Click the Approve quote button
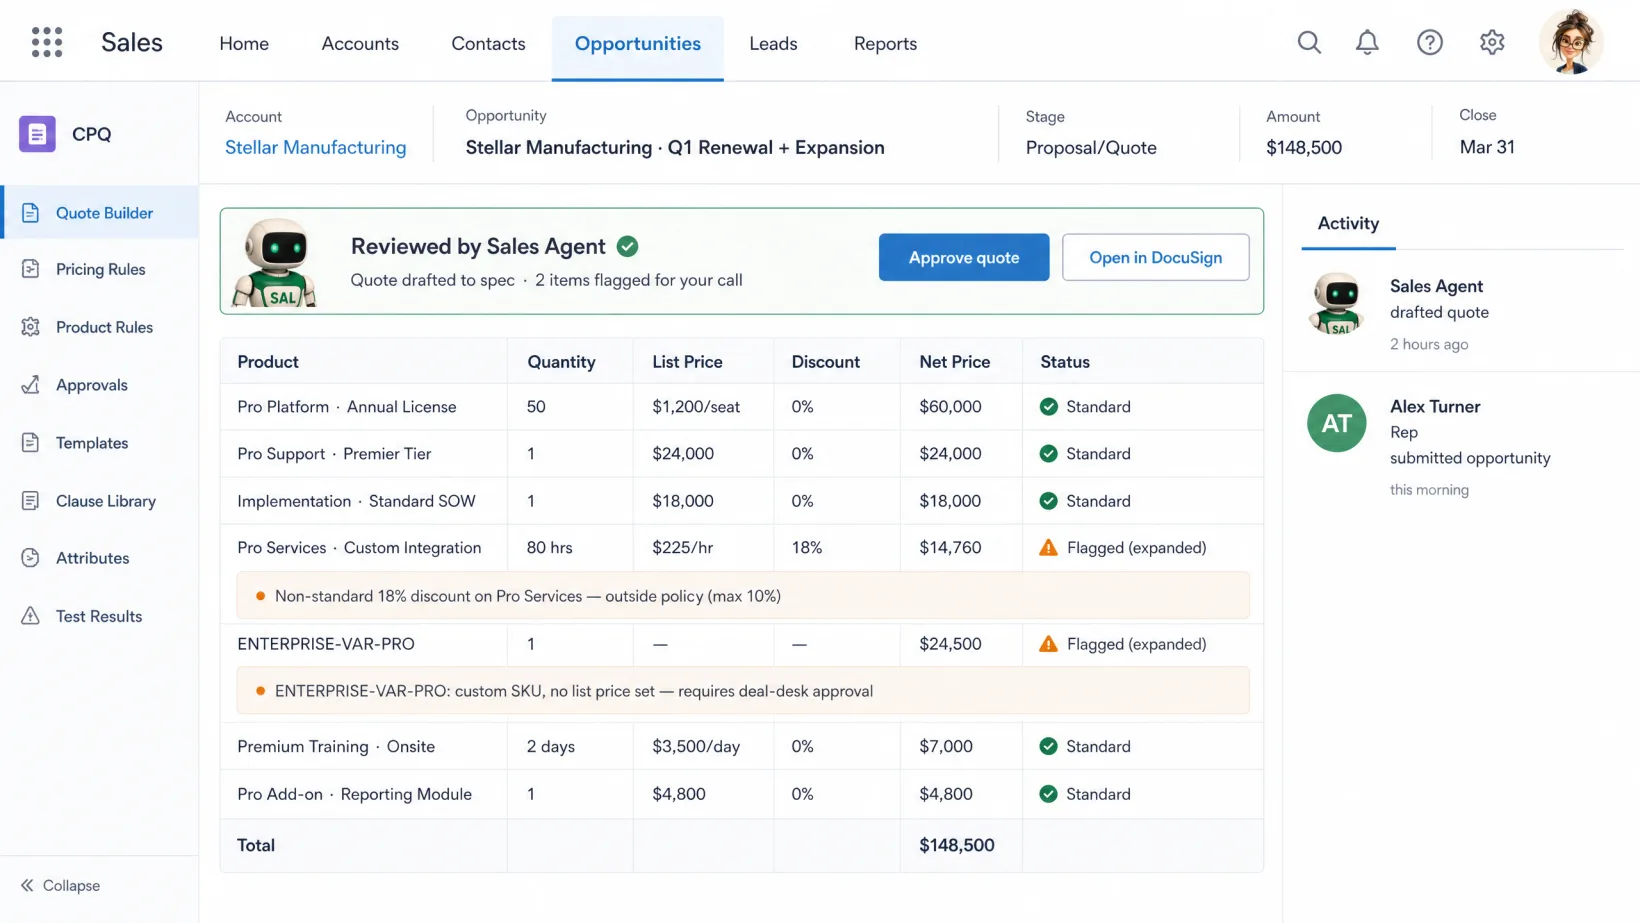 964,258
